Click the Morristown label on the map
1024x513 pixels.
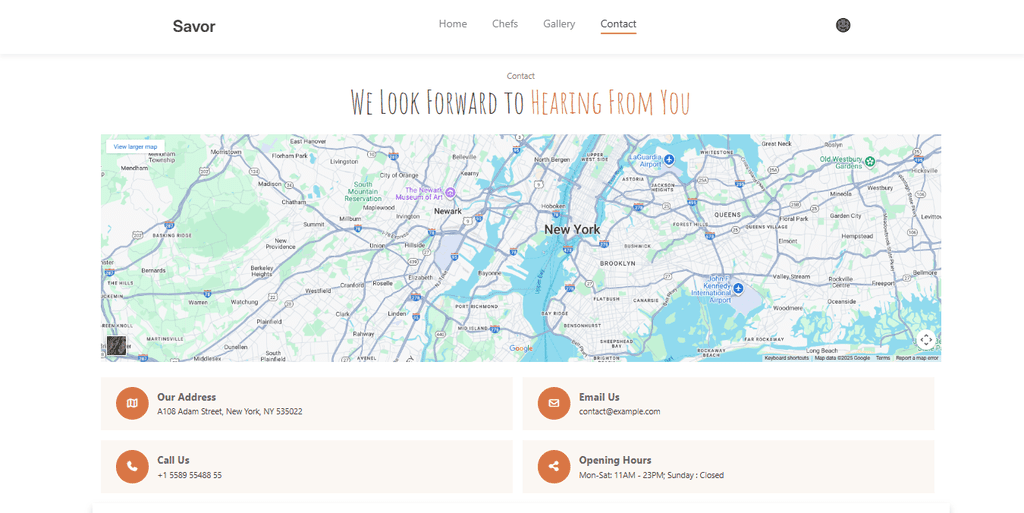226,152
